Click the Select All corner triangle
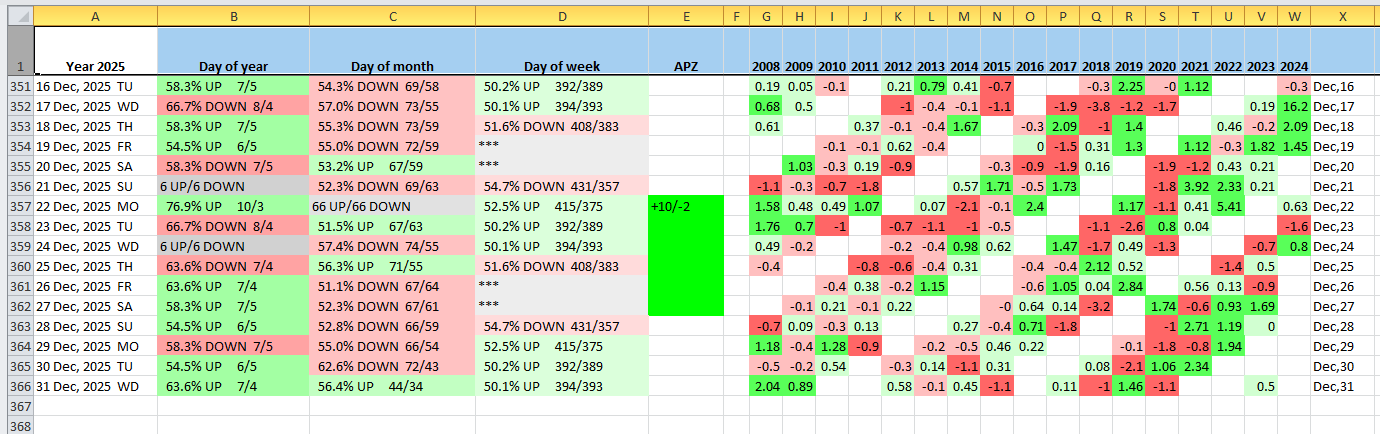 (17, 17)
